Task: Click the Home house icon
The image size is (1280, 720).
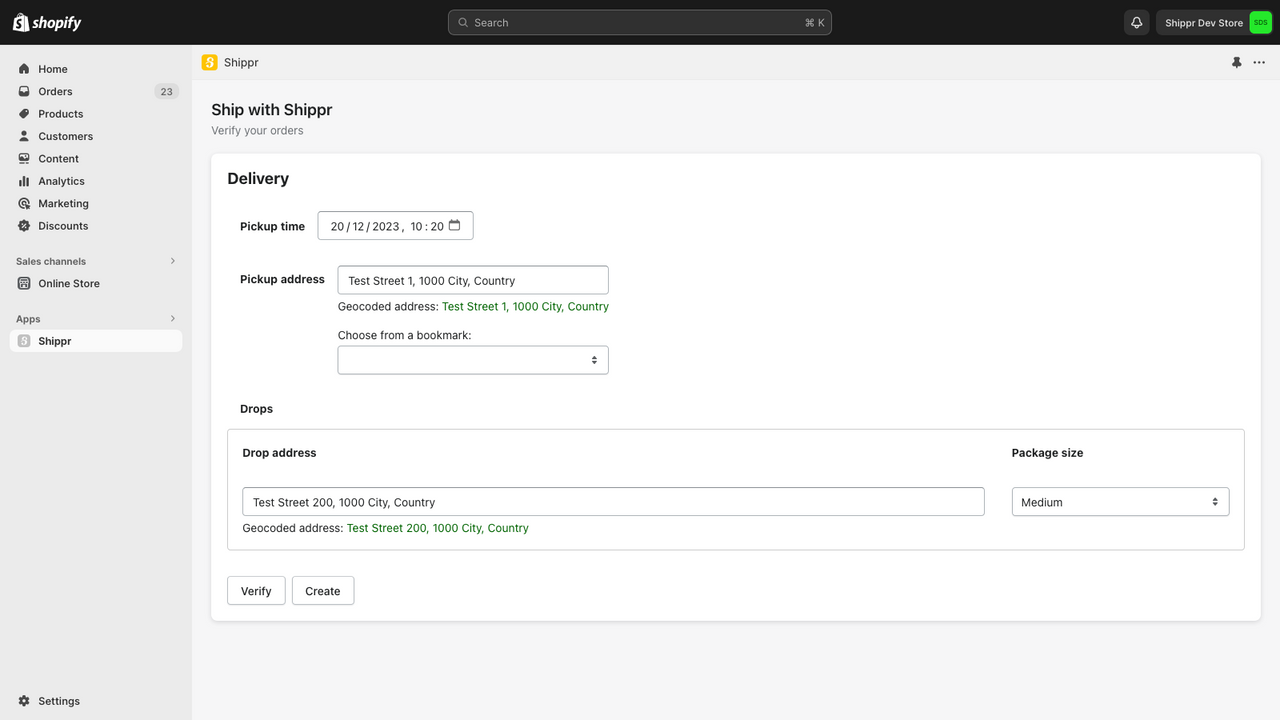Action: click(24, 69)
